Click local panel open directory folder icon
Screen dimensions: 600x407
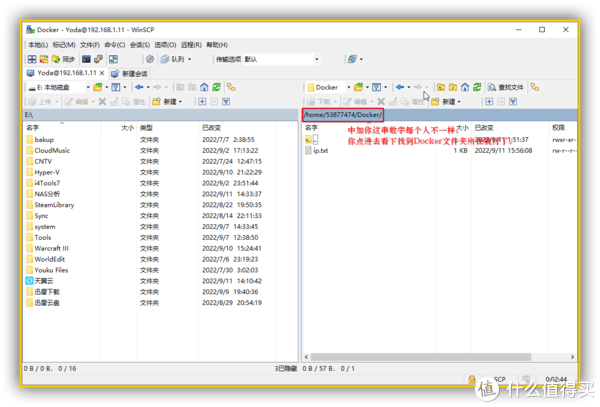tap(98, 87)
